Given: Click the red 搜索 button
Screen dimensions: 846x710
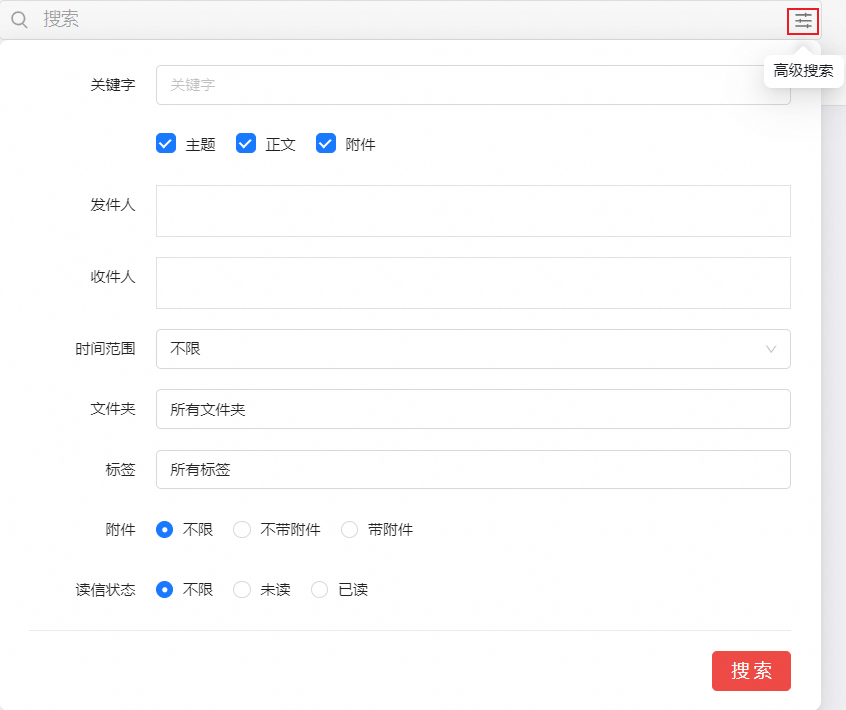Looking at the screenshot, I should point(751,671).
